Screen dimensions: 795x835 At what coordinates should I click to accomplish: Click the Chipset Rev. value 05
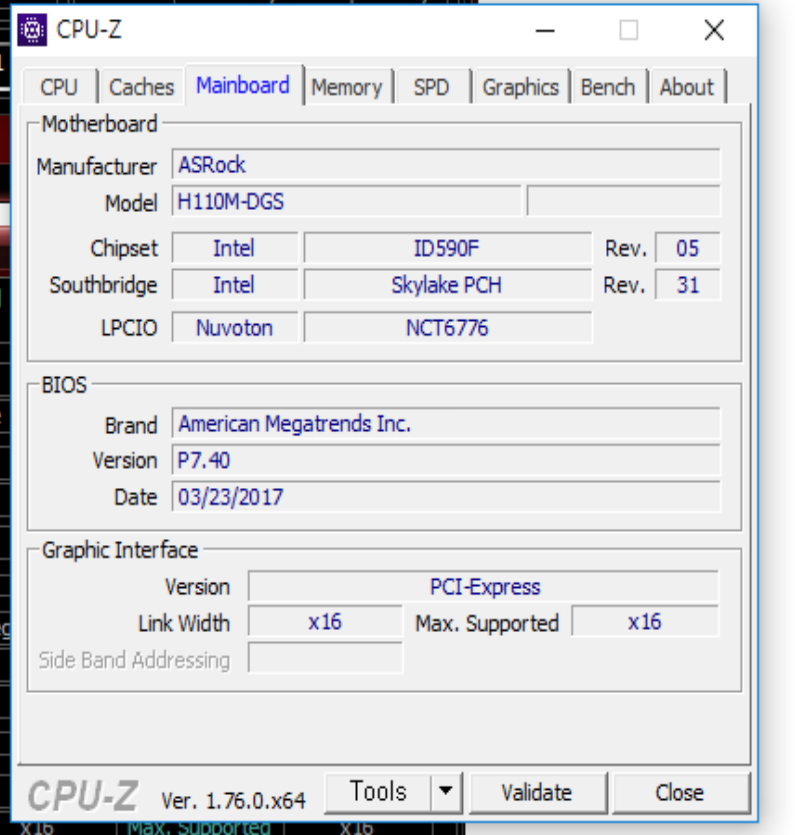pyautogui.click(x=687, y=248)
